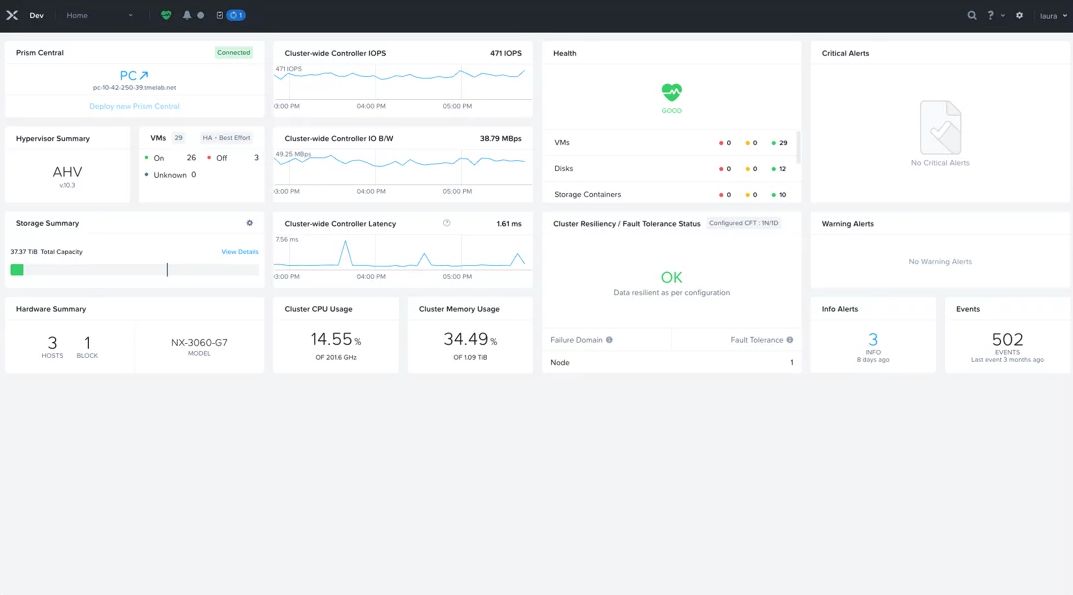Click the storage capacity bar threshold marker
Image resolution: width=1073 pixels, height=595 pixels.
[167, 270]
